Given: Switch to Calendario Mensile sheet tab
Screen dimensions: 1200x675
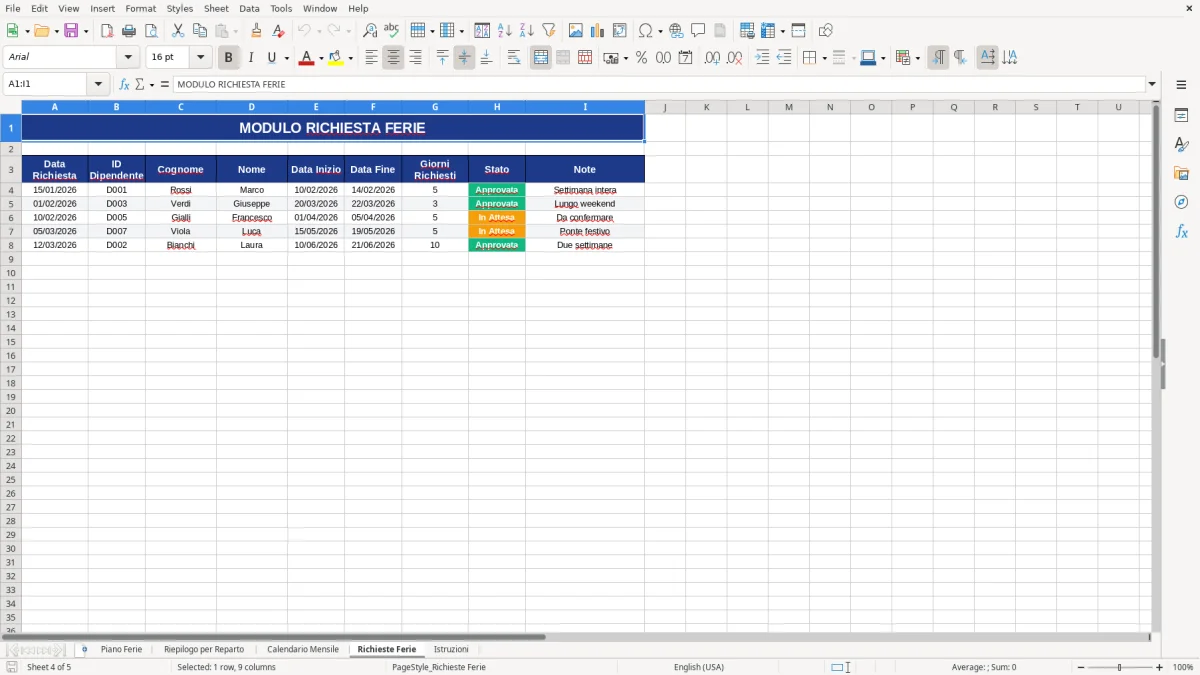Looking at the screenshot, I should 303,649.
